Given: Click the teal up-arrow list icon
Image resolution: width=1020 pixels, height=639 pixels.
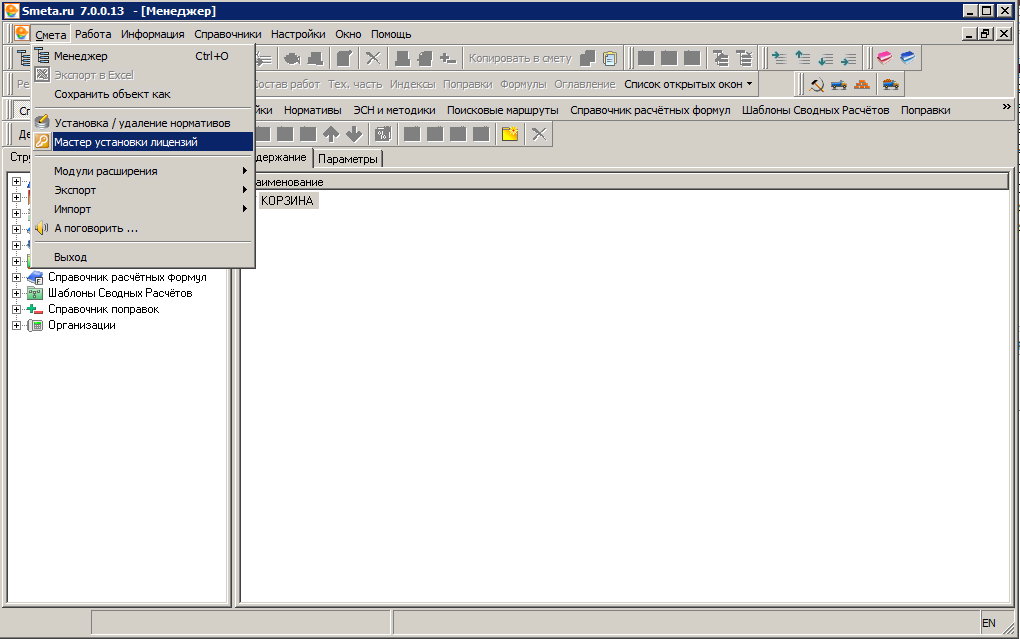Looking at the screenshot, I should tap(803, 58).
